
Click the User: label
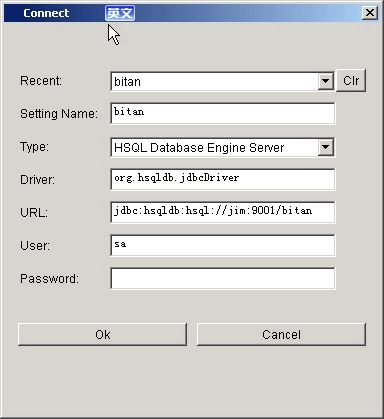pos(35,246)
